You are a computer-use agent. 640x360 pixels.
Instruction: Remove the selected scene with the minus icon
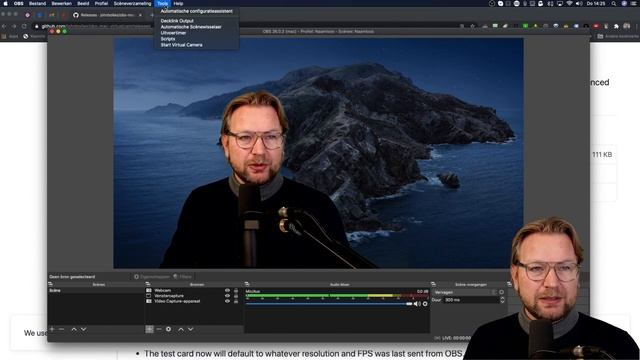pyautogui.click(x=62, y=329)
